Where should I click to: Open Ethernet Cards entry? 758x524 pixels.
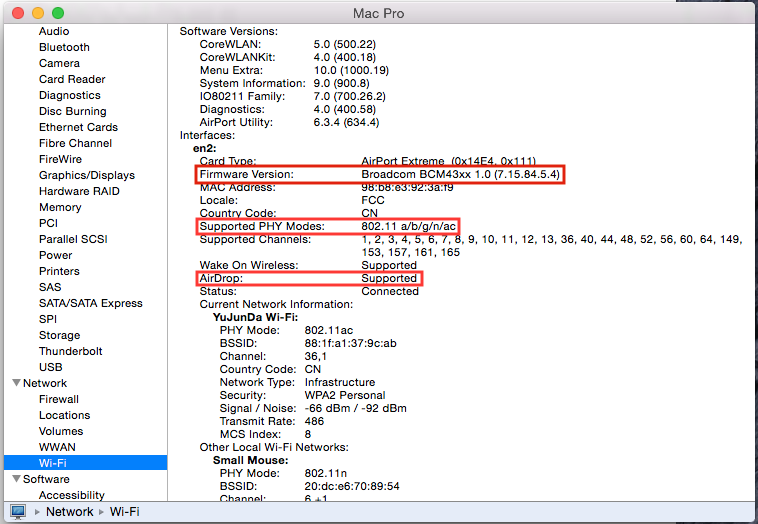pos(78,127)
